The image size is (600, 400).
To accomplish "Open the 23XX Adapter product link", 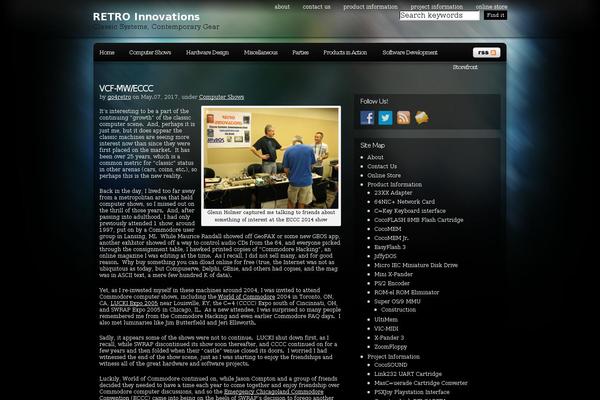I will click(x=393, y=193).
